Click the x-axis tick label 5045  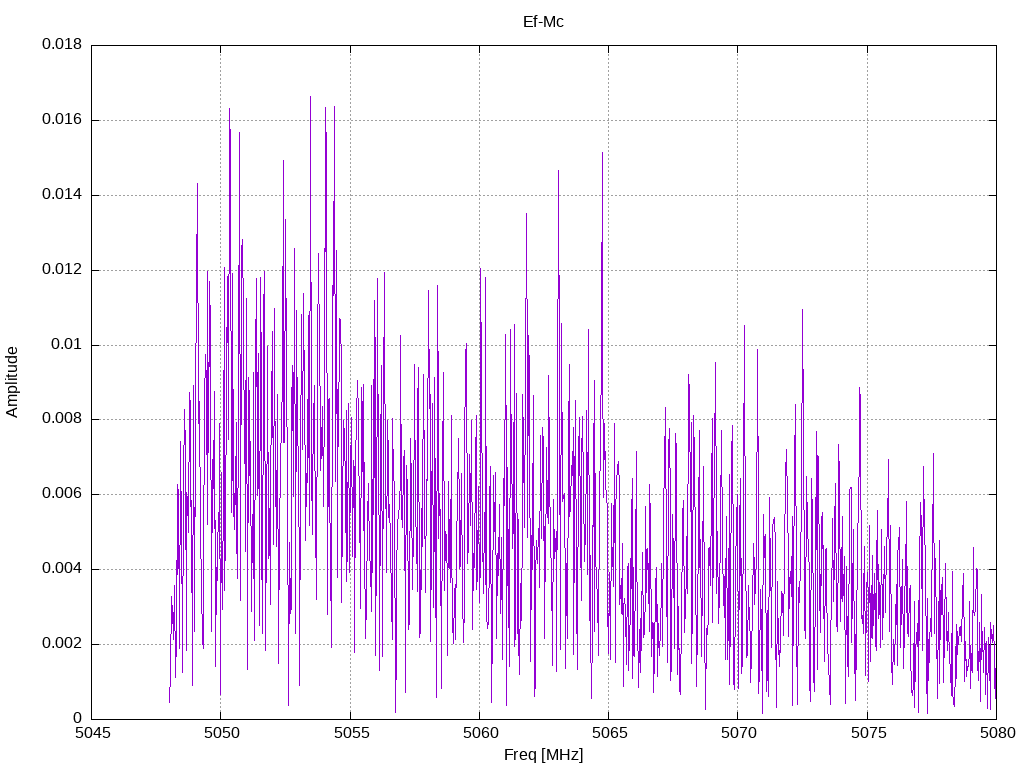coord(91,733)
